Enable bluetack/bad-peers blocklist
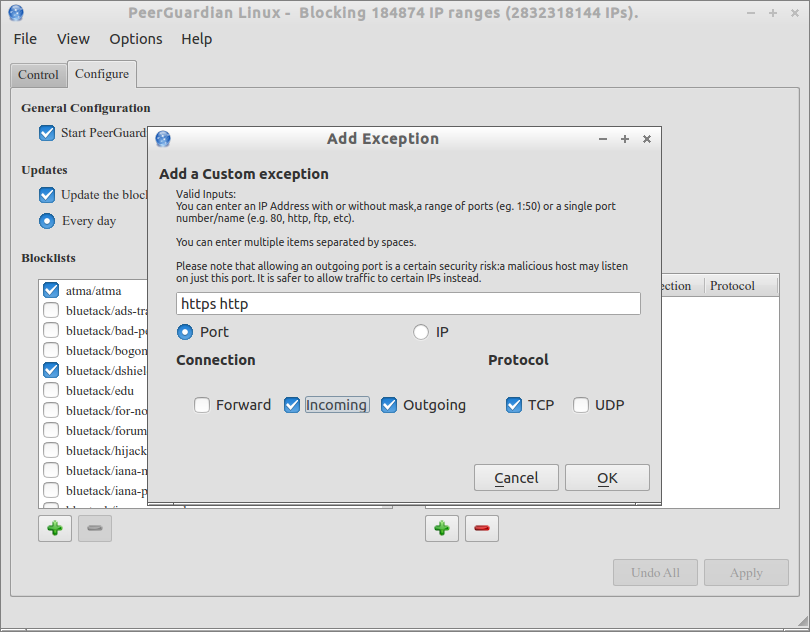 [x=51, y=330]
